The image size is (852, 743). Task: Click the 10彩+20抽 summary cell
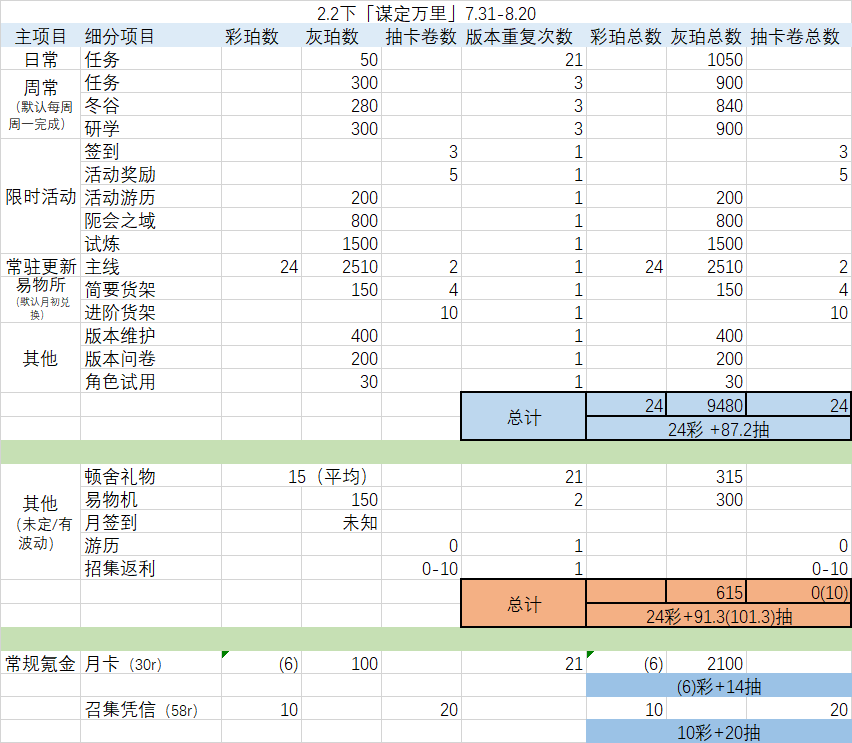[x=718, y=732]
